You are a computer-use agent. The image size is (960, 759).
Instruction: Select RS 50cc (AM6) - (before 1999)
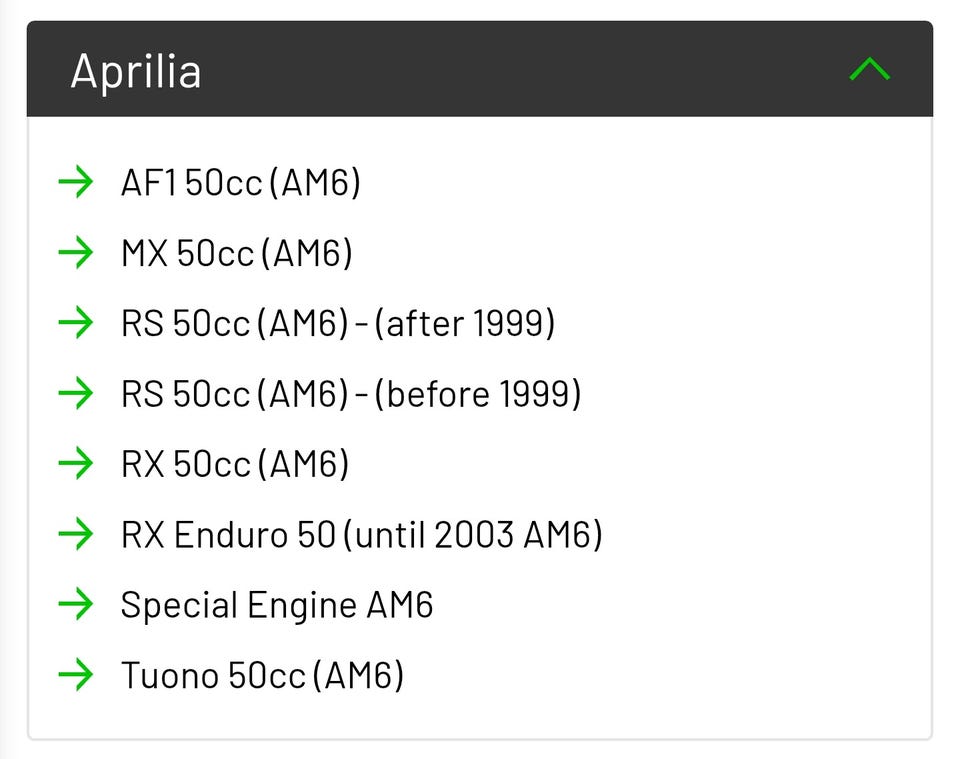click(350, 394)
